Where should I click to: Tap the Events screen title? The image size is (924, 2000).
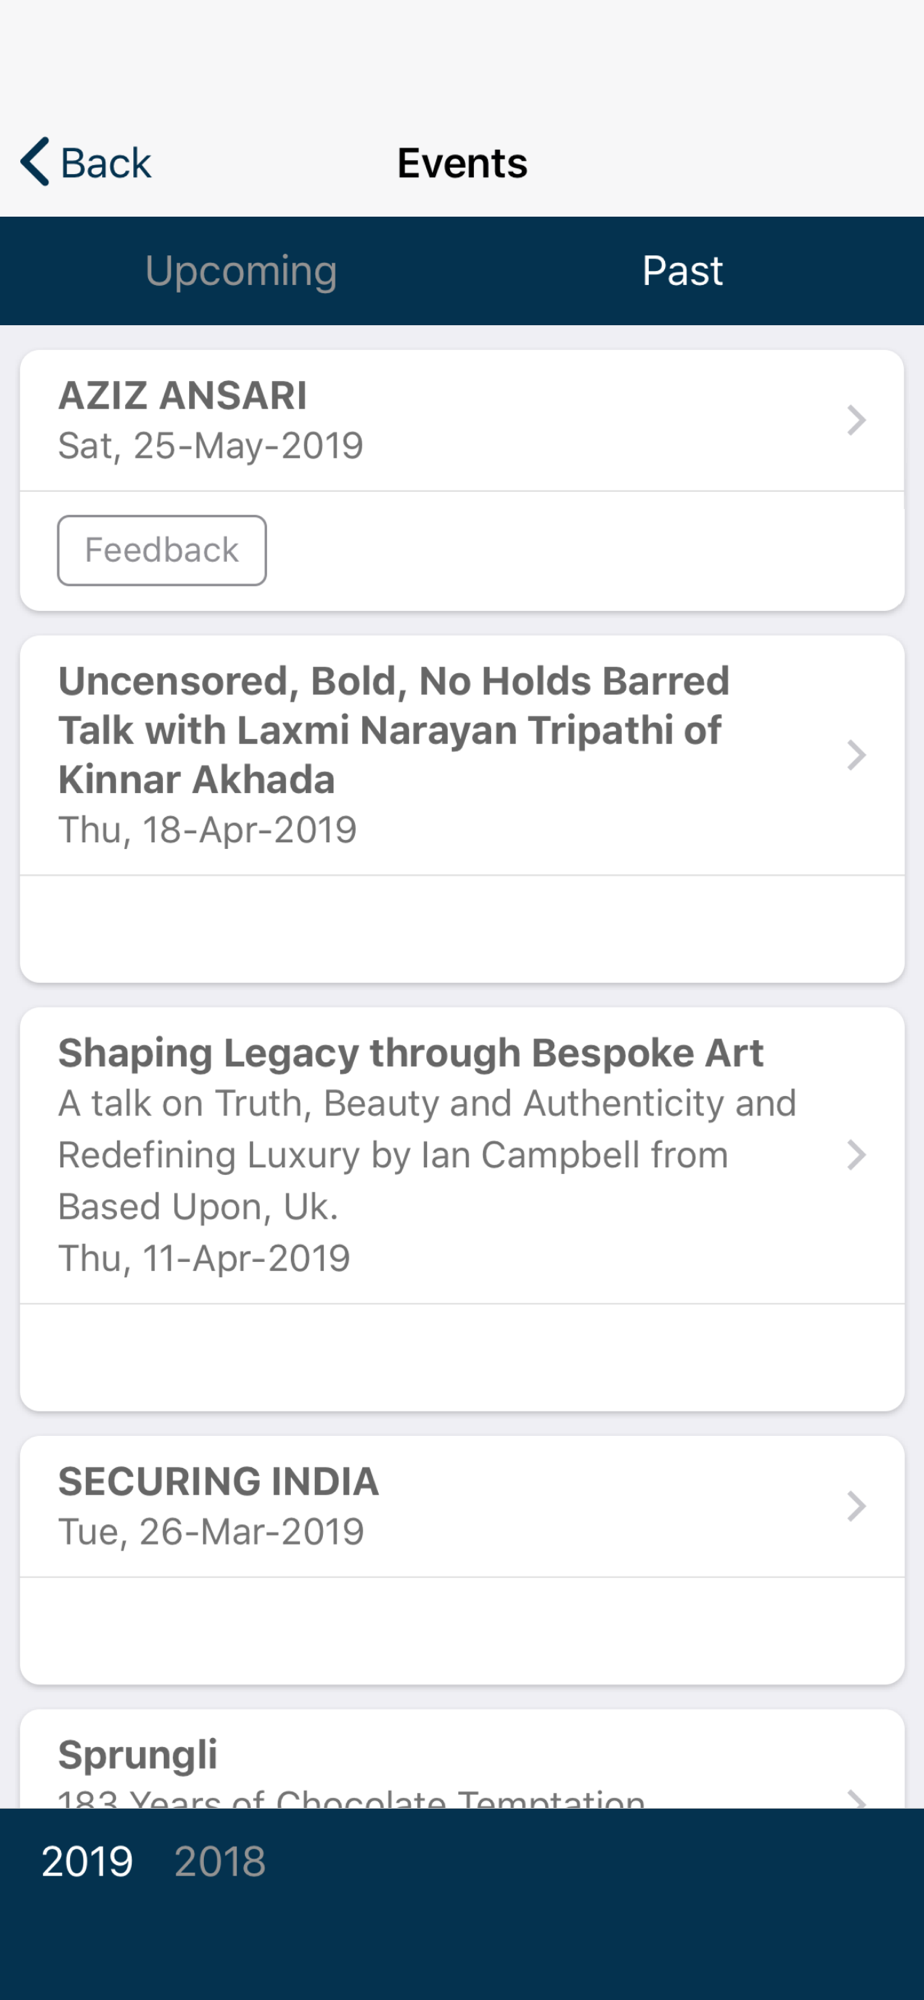pos(462,163)
